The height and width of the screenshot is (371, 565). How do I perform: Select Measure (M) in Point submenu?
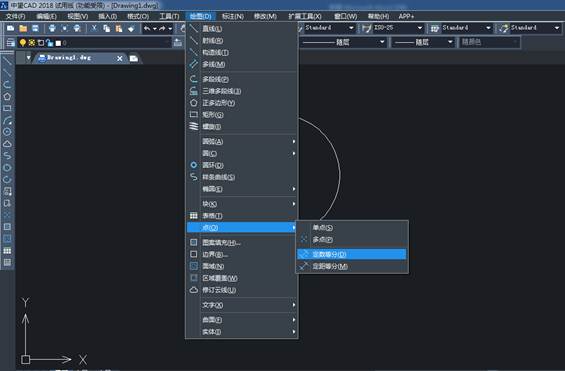(x=352, y=266)
